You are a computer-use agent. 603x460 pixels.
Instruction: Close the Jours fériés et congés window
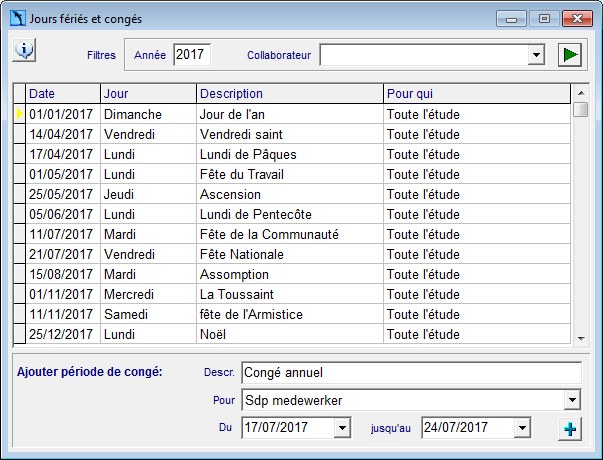(x=577, y=18)
